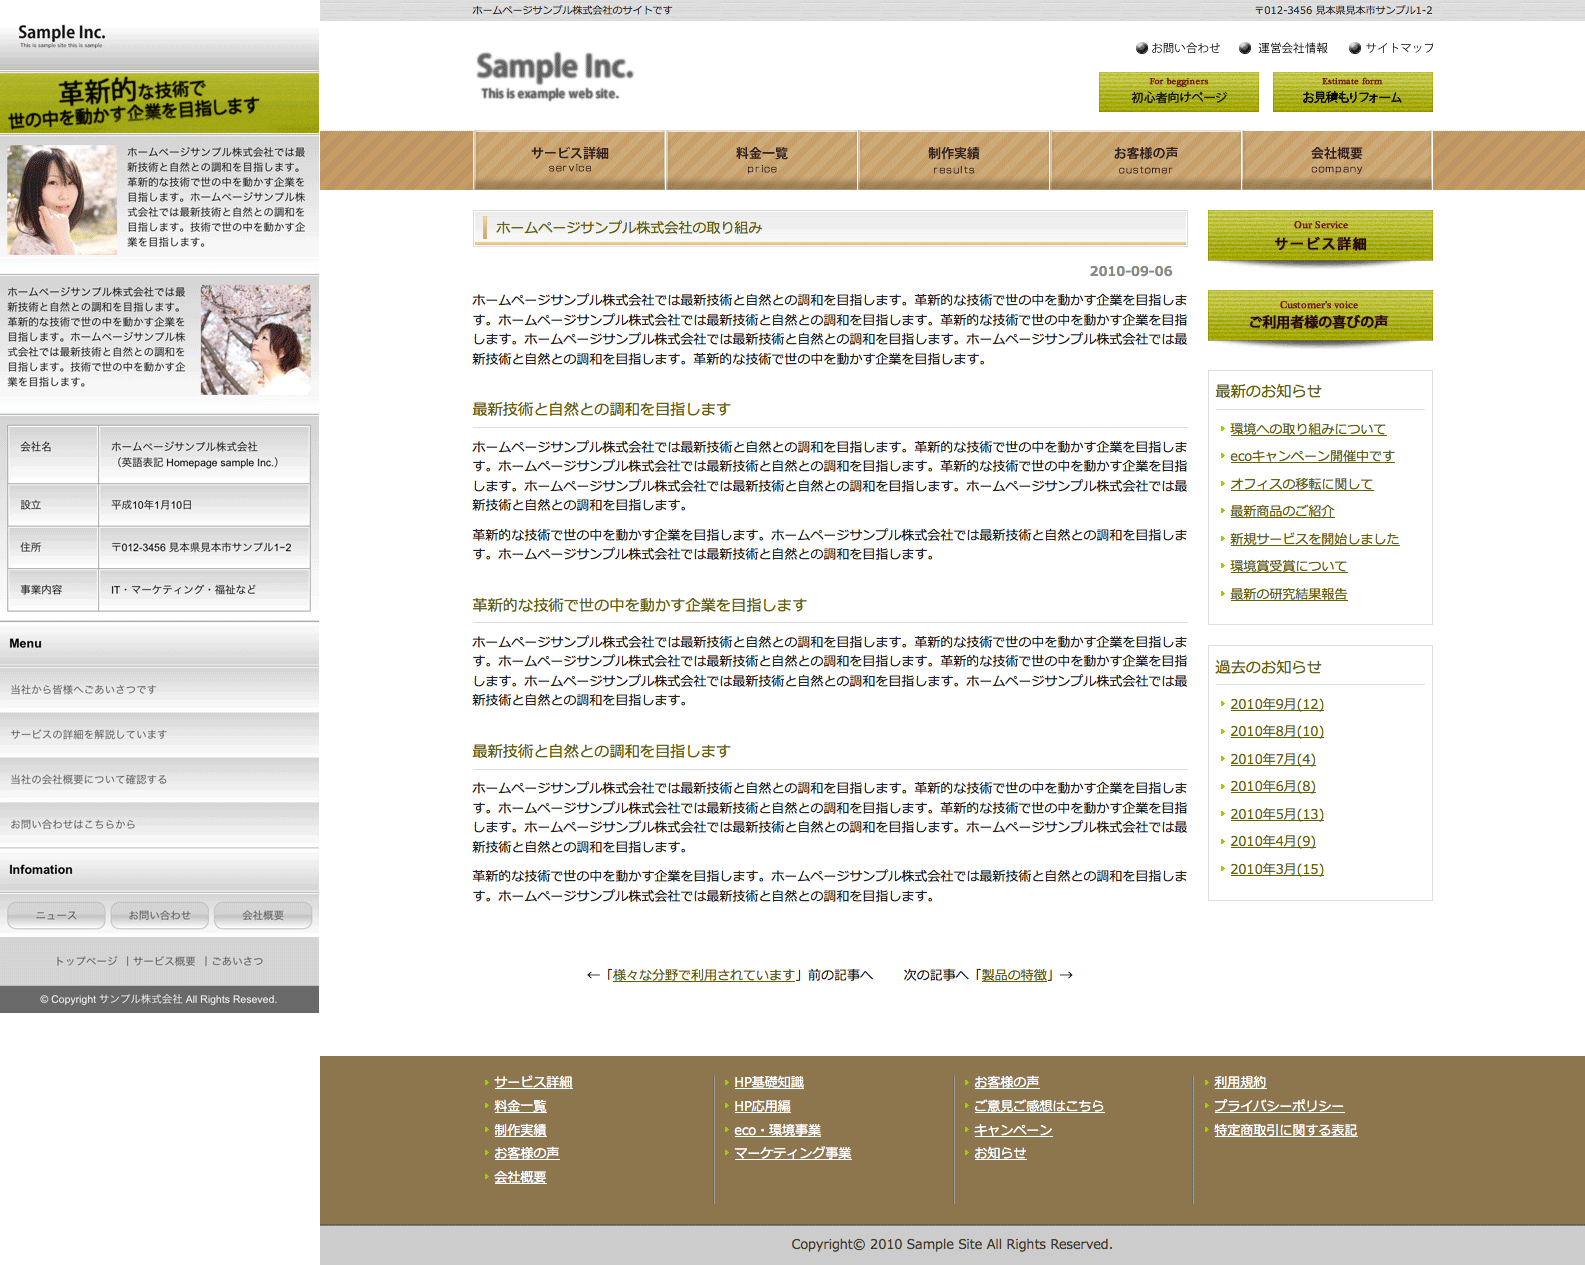This screenshot has height=1265, width=1585.
Task: Click the 運営会社情報 top link
Action: click(x=1292, y=48)
